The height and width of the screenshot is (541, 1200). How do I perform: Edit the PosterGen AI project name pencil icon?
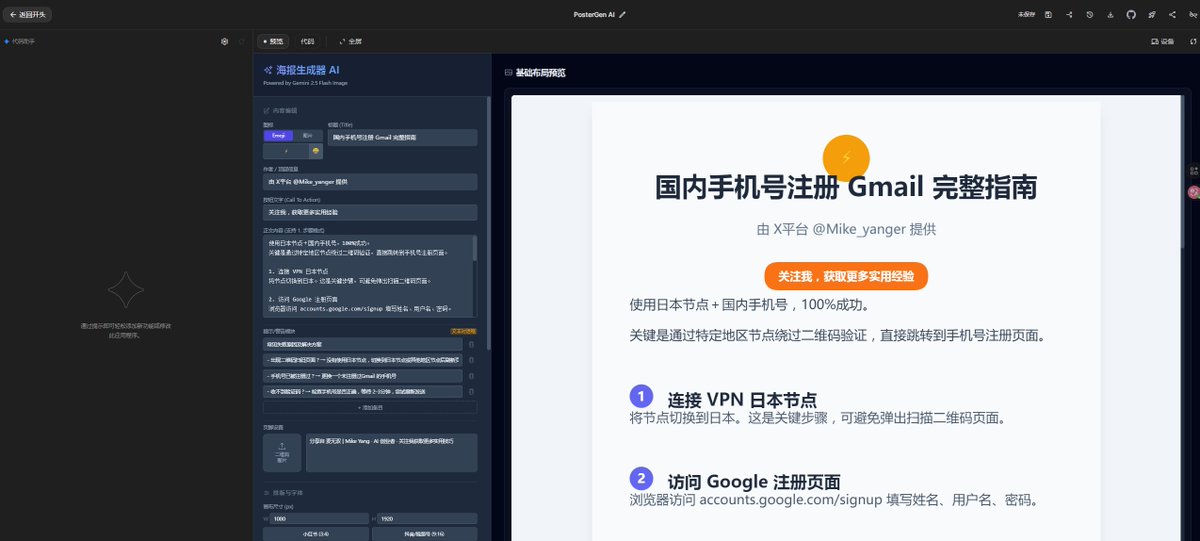623,15
